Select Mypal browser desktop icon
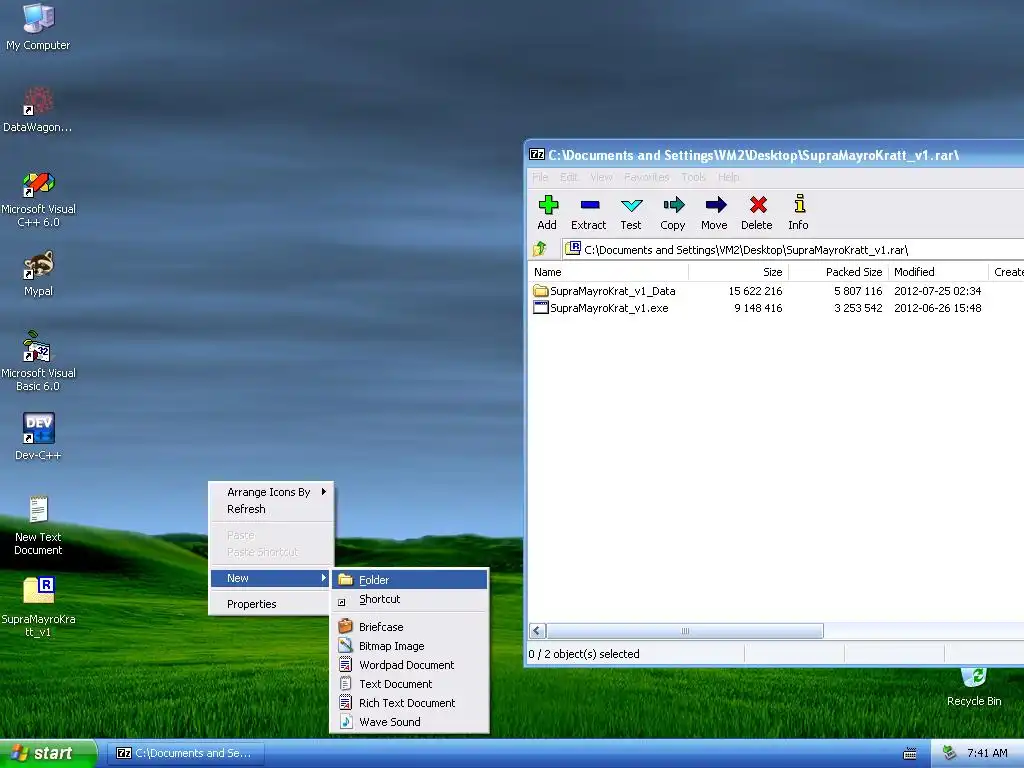The image size is (1024, 768). [x=38, y=273]
